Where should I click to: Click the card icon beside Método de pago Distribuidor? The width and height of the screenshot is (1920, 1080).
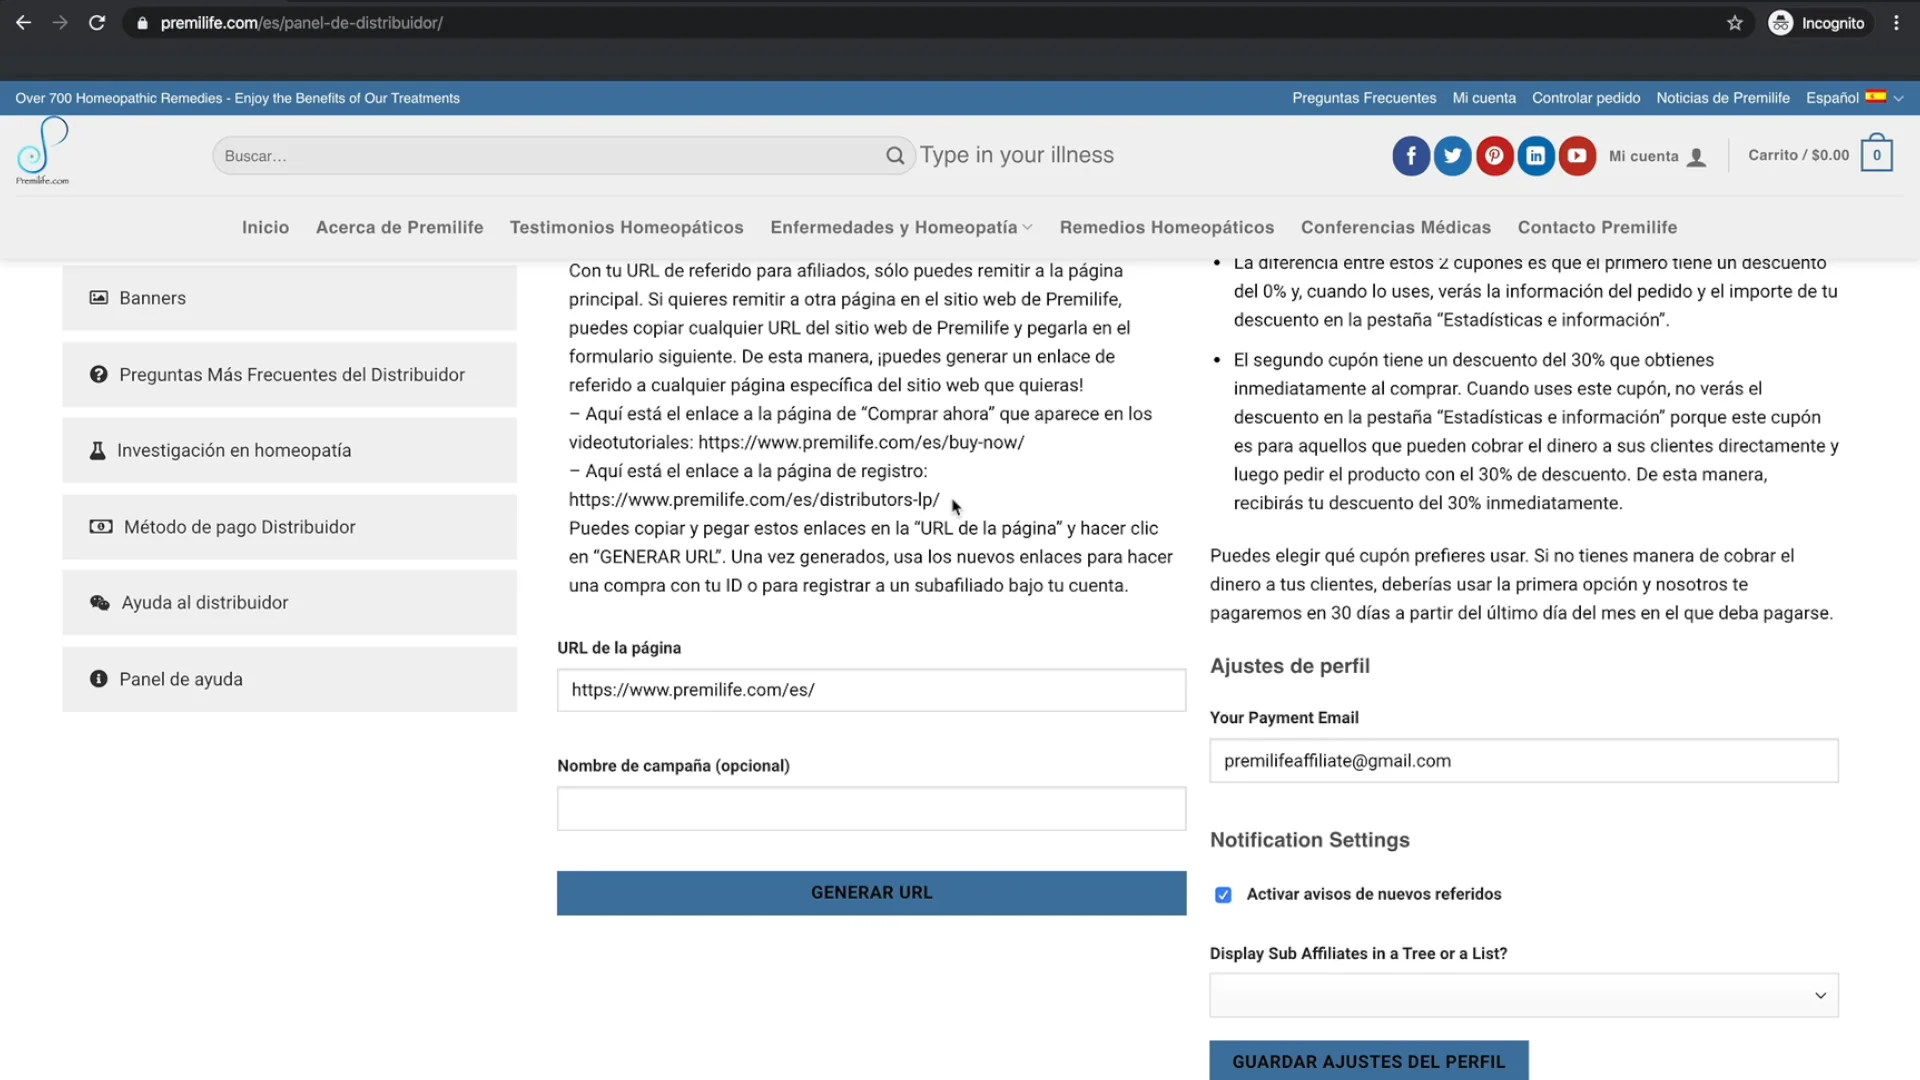[100, 527]
